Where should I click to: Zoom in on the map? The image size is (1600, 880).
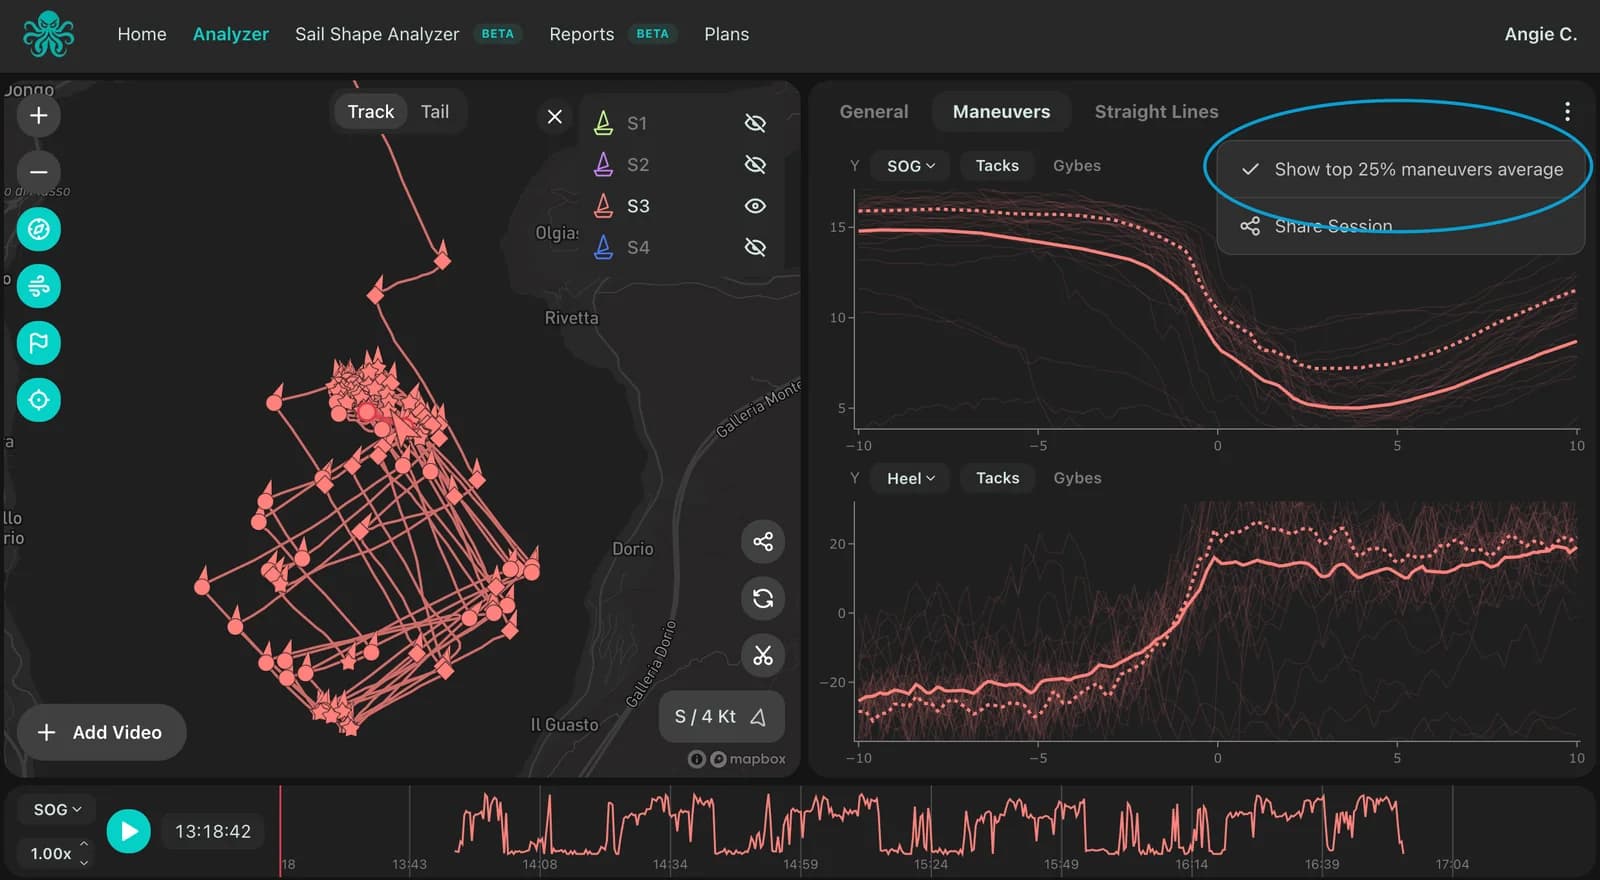coord(39,115)
